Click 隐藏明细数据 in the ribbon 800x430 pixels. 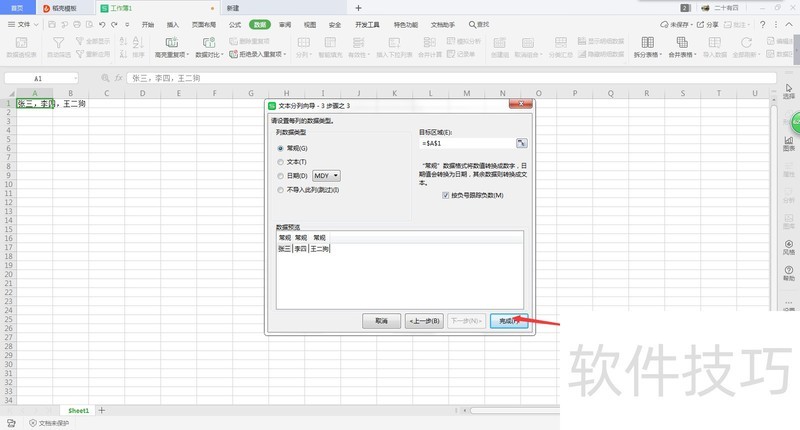(x=601, y=54)
